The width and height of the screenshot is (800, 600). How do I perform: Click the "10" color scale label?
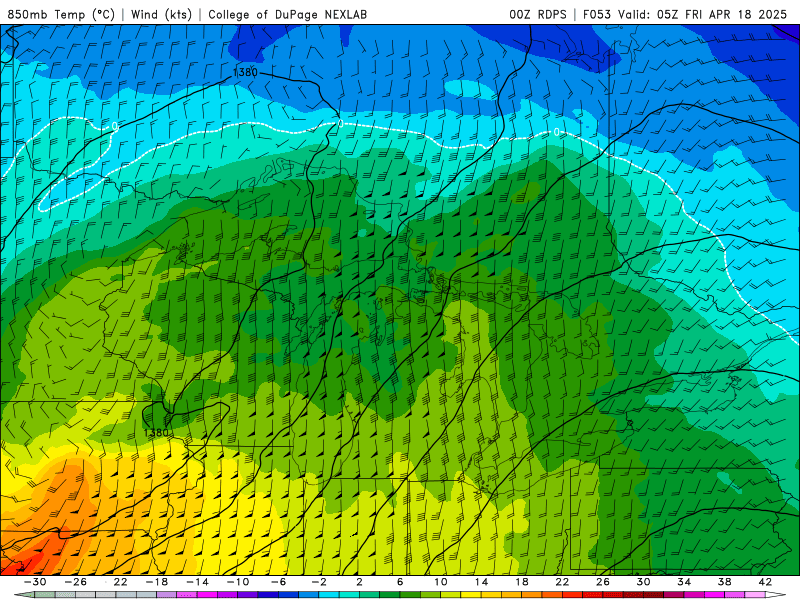440,582
